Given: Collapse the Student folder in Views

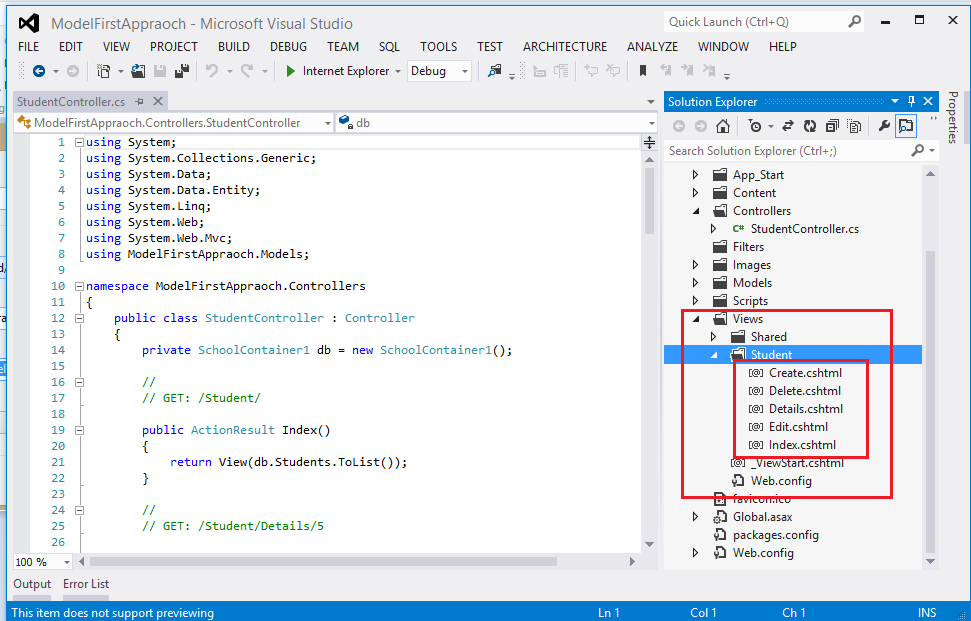Looking at the screenshot, I should pos(714,355).
